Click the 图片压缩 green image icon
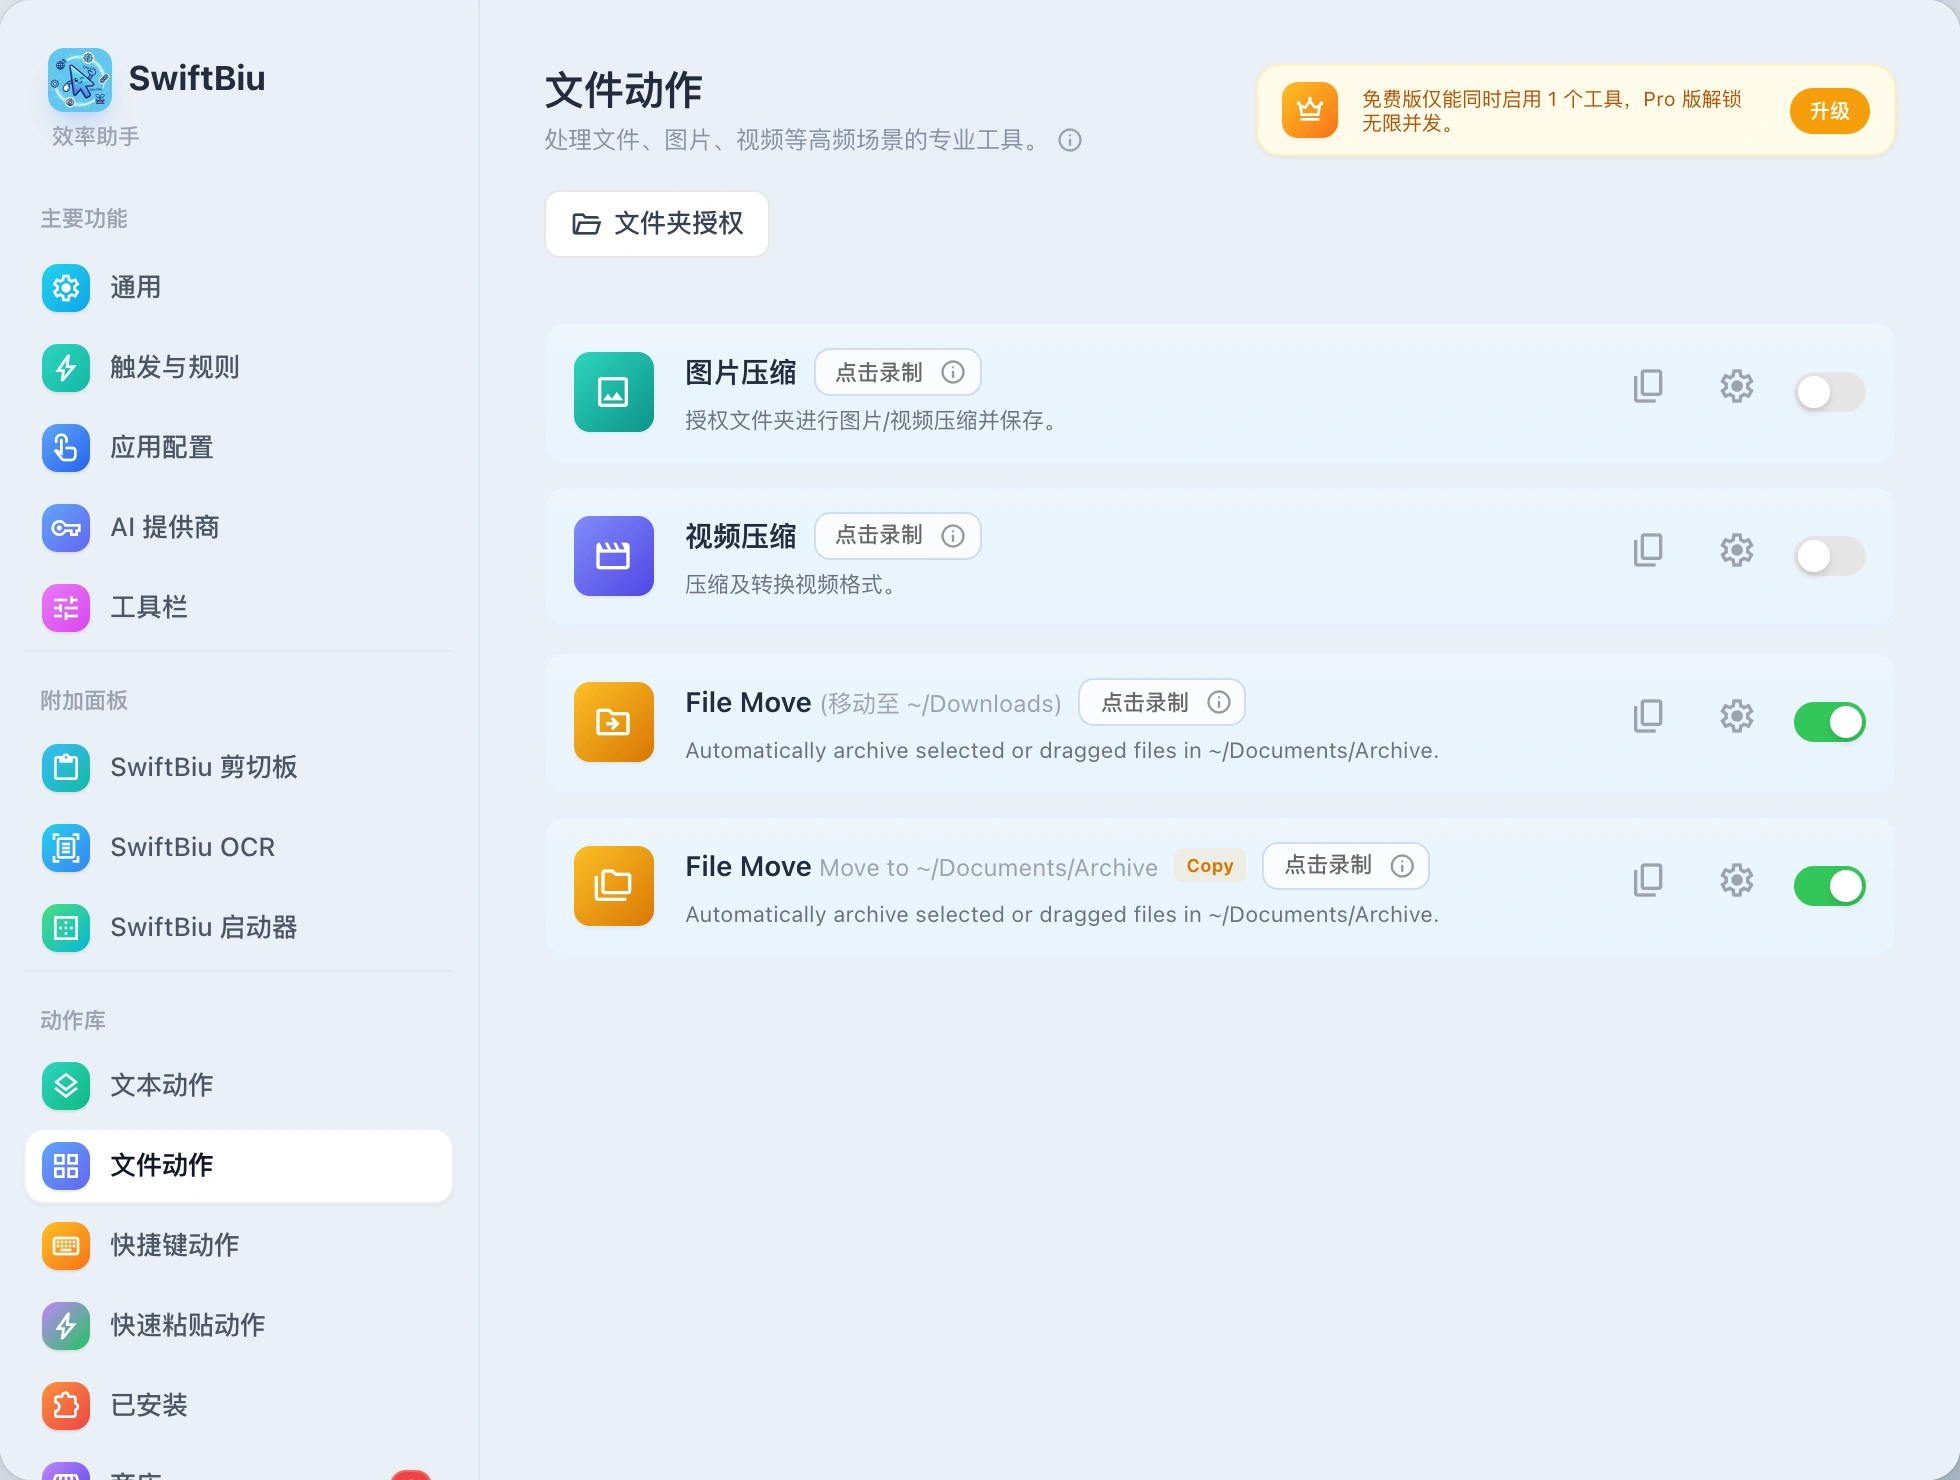Image resolution: width=1960 pixels, height=1480 pixels. point(614,392)
